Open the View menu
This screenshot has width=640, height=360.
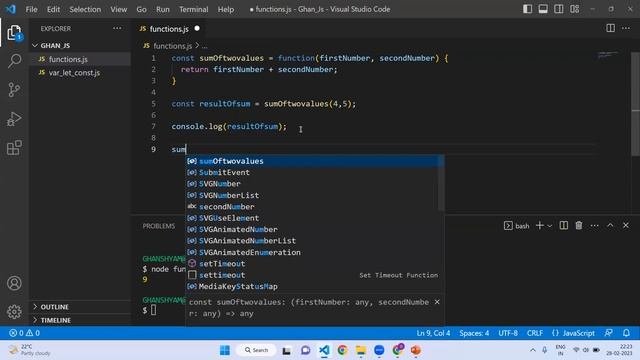pos(118,9)
